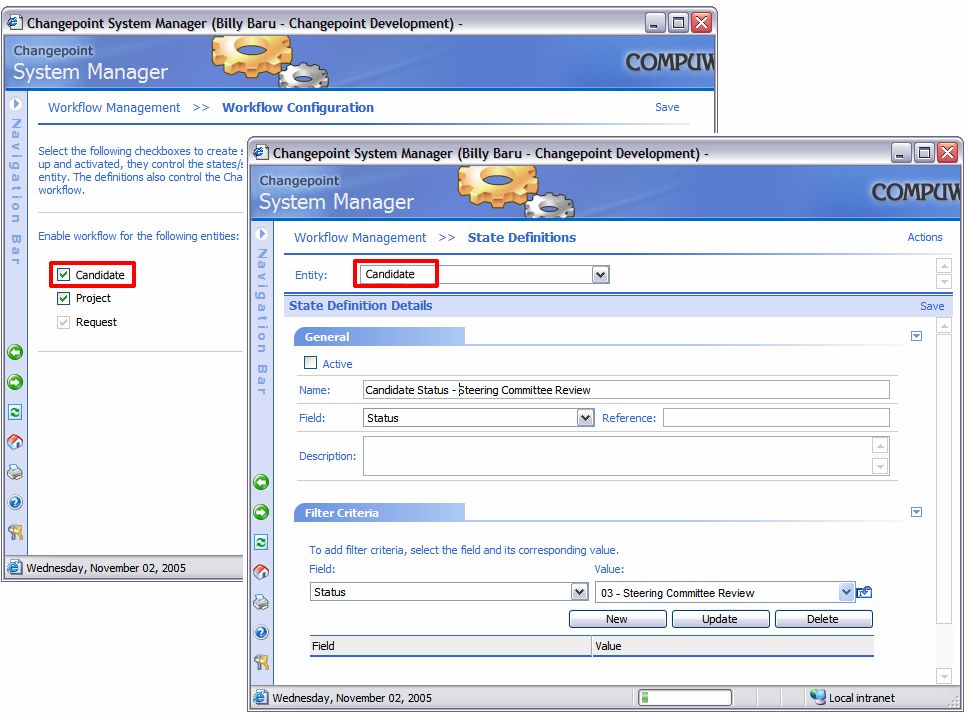This screenshot has height=715, width=968.
Task: Click the New filter criteria button
Action: (x=617, y=619)
